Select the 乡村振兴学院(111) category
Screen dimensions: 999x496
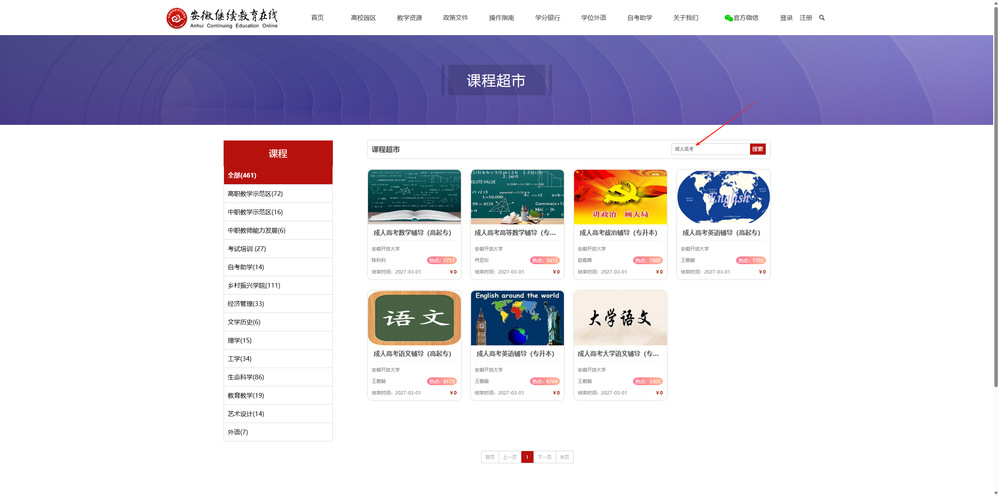[x=254, y=285]
